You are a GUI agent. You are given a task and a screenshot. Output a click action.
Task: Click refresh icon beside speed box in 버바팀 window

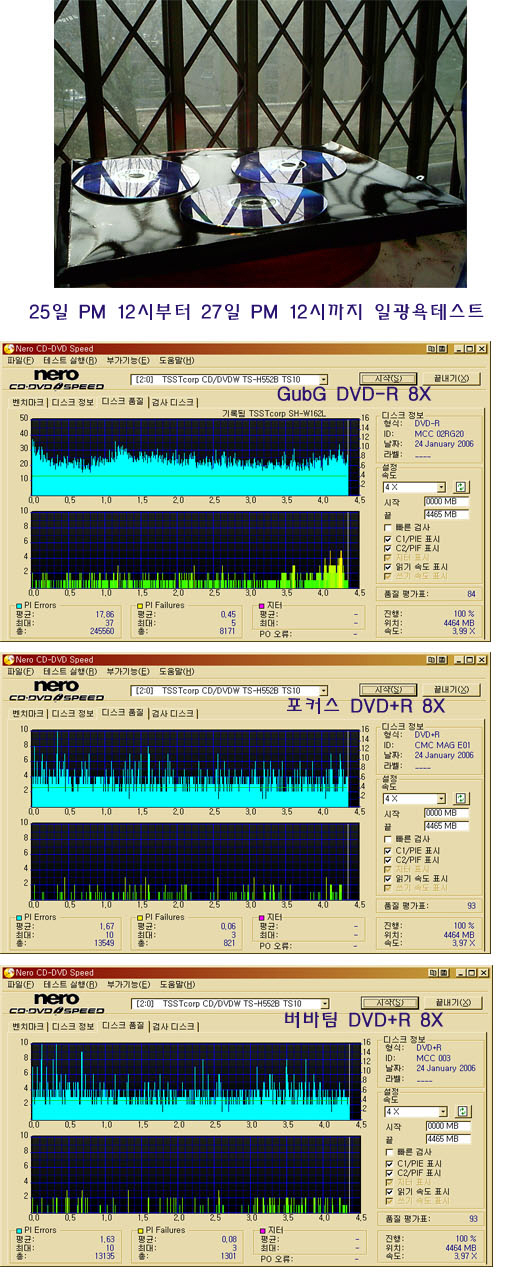(462, 1111)
